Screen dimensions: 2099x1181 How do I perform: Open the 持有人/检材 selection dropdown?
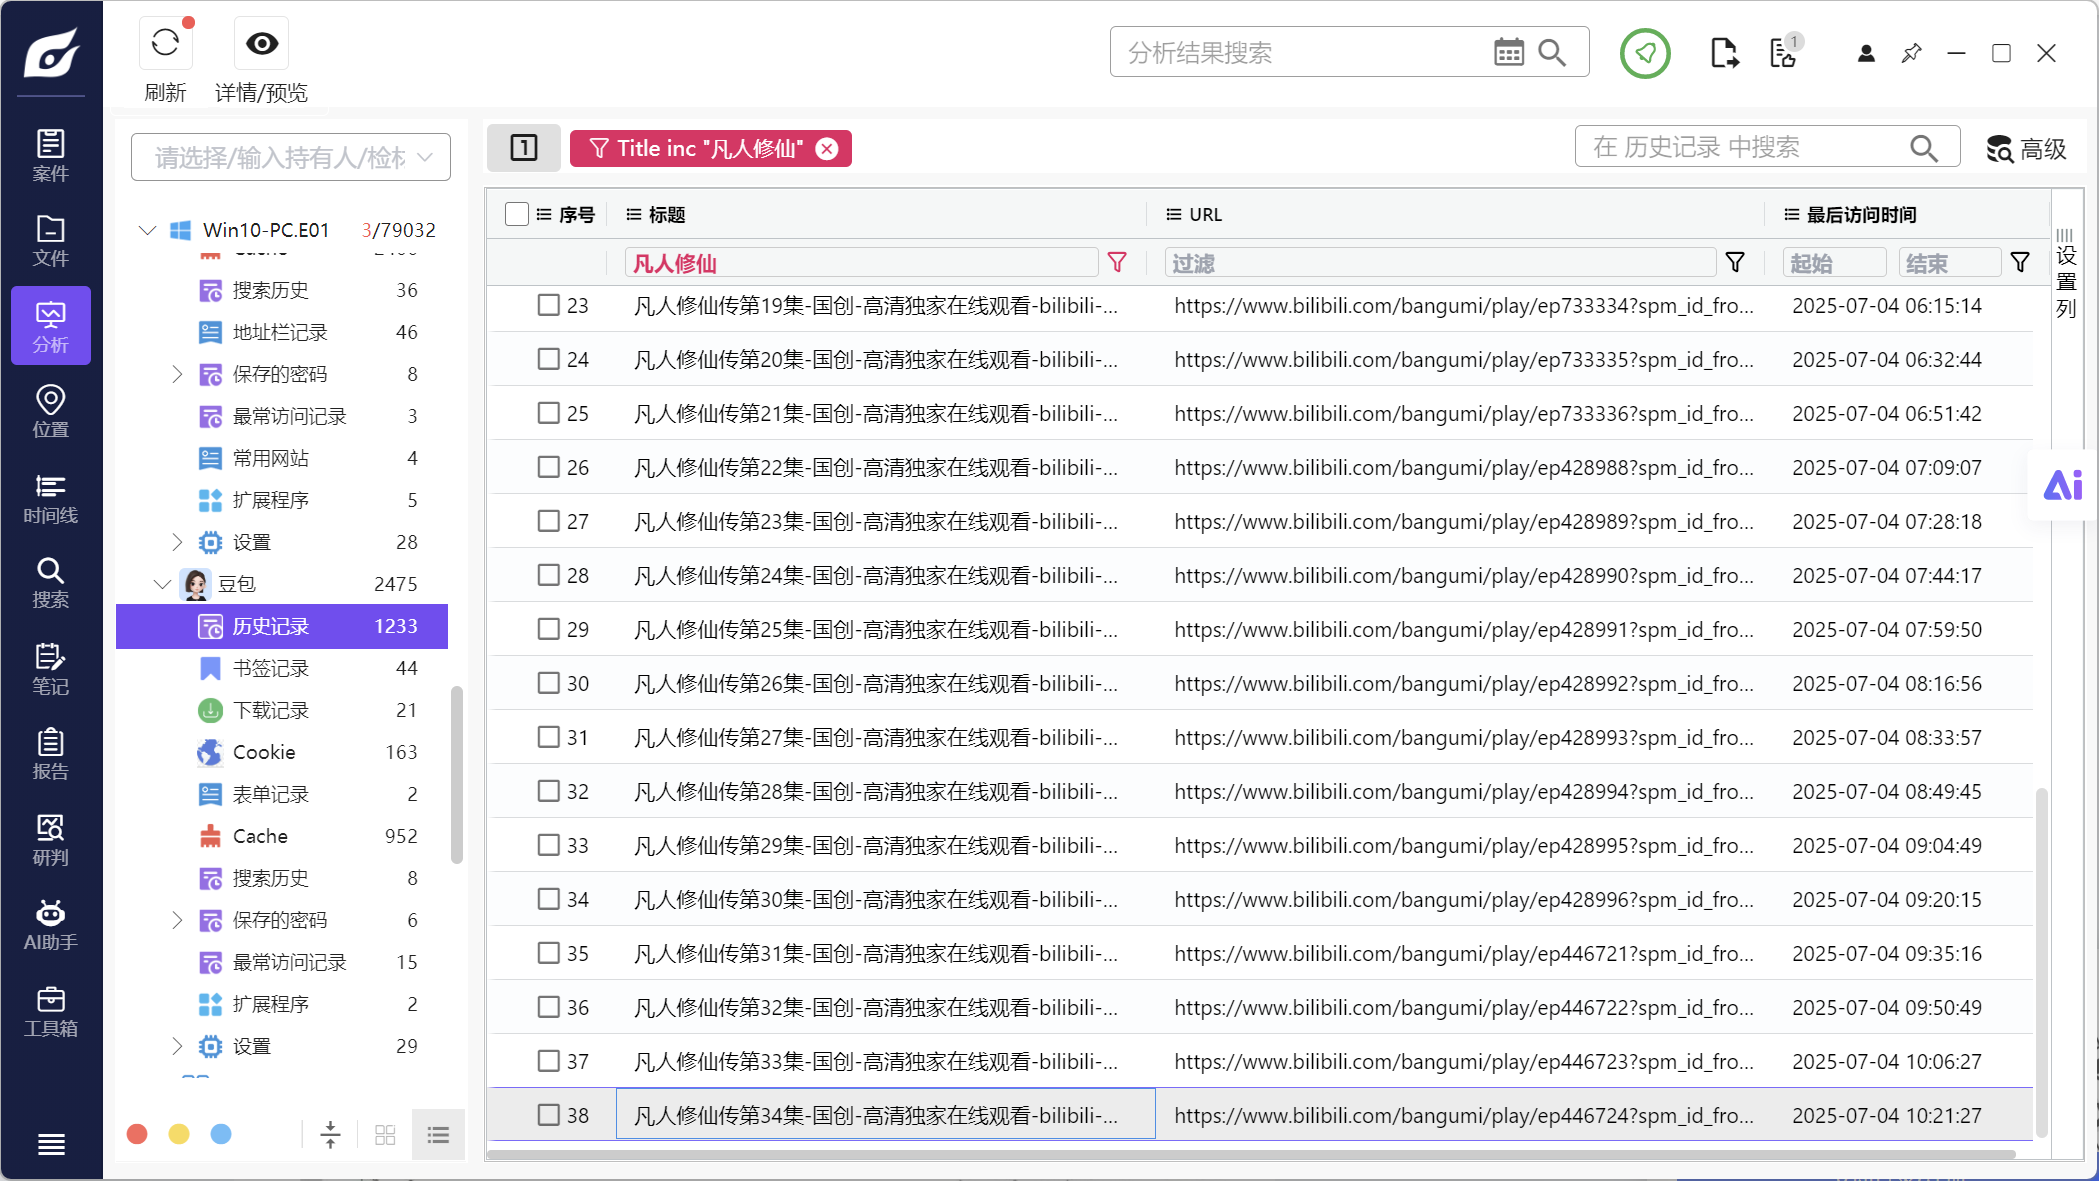[291, 157]
